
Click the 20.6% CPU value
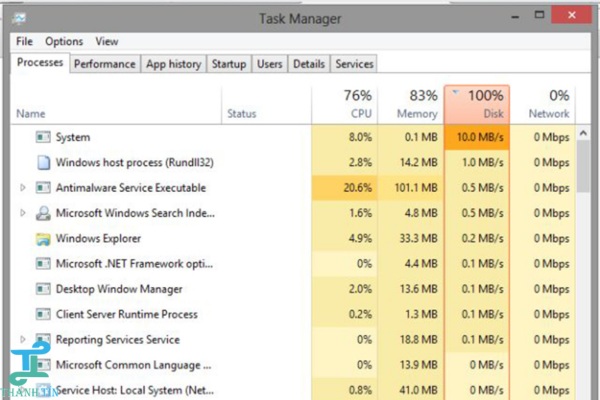[x=357, y=188]
